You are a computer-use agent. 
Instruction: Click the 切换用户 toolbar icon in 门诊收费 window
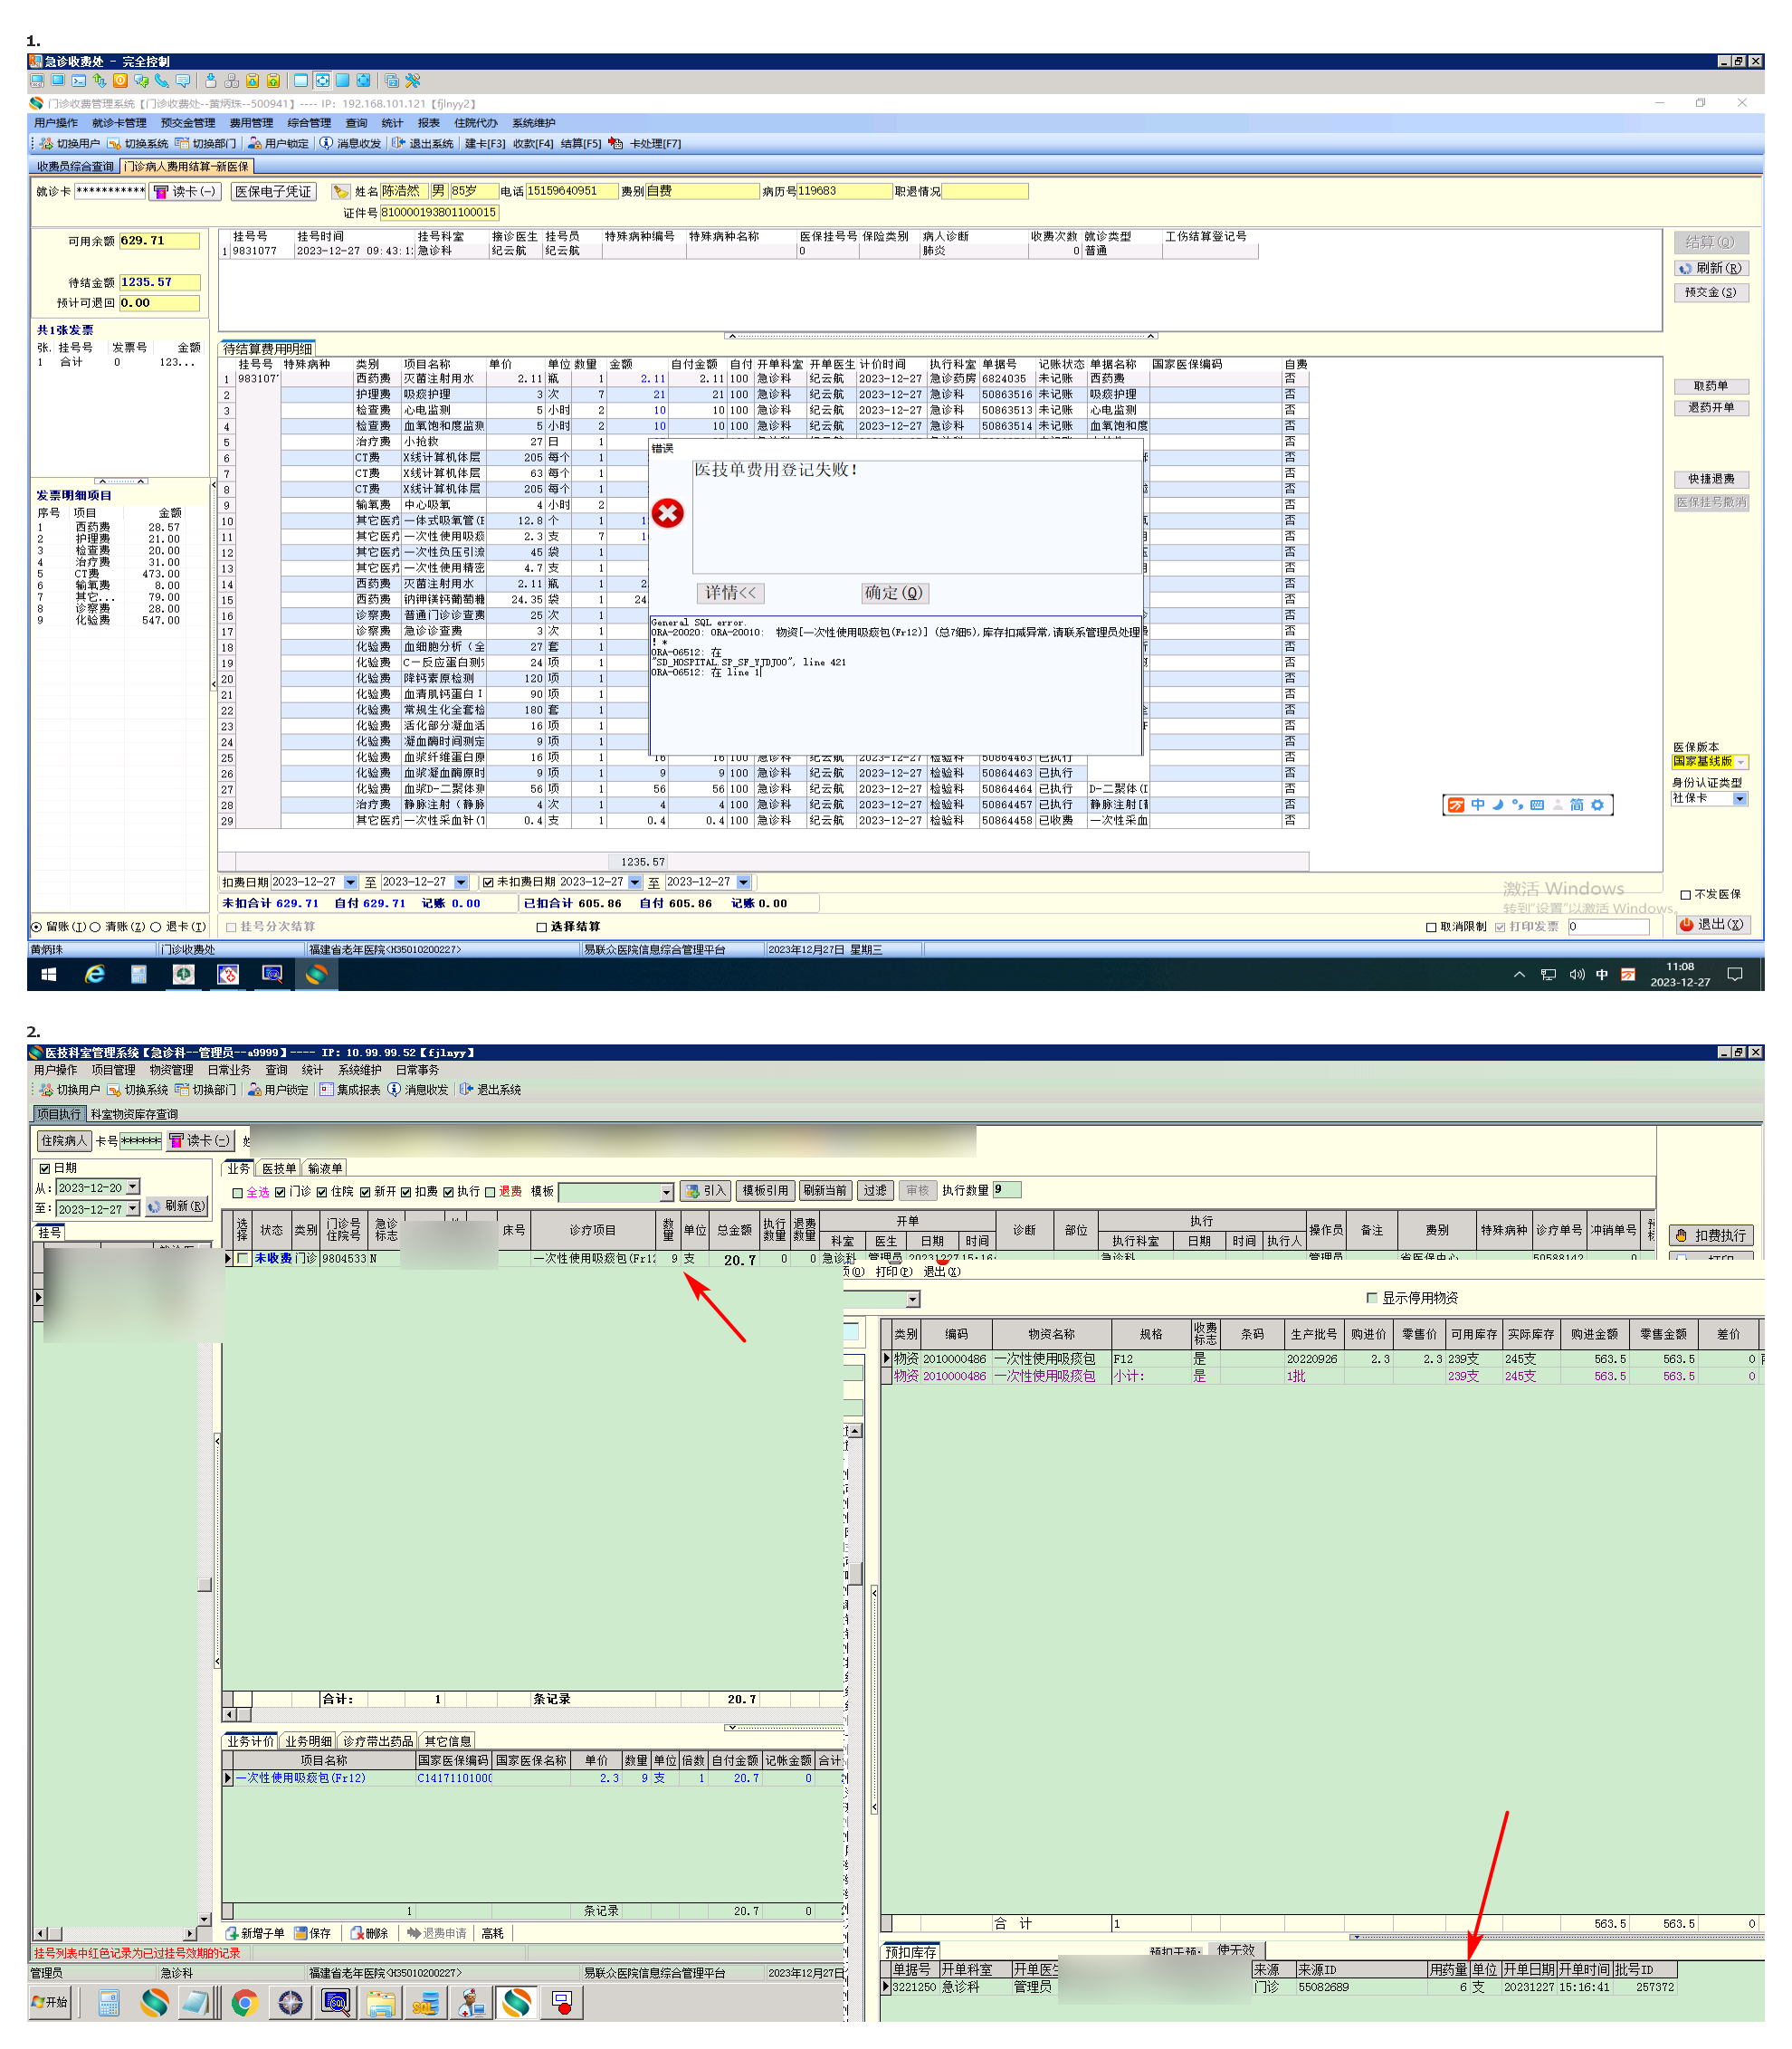click(46, 144)
